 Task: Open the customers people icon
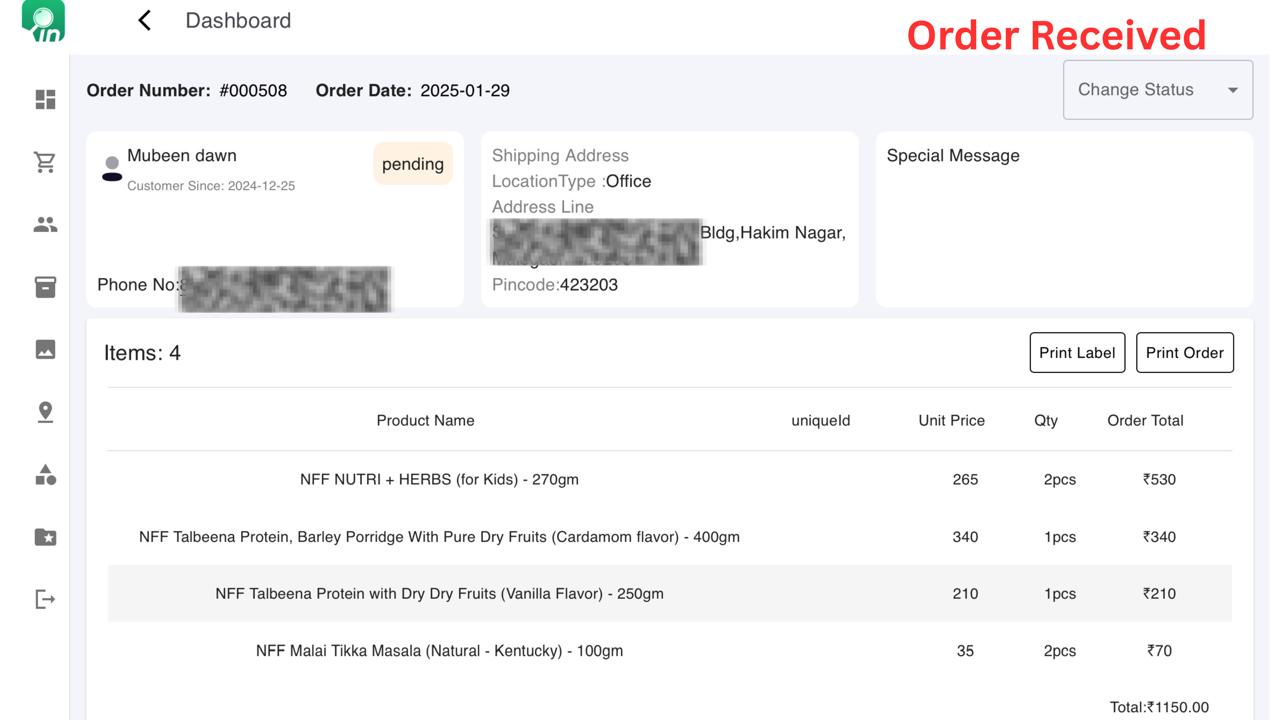pyautogui.click(x=45, y=225)
